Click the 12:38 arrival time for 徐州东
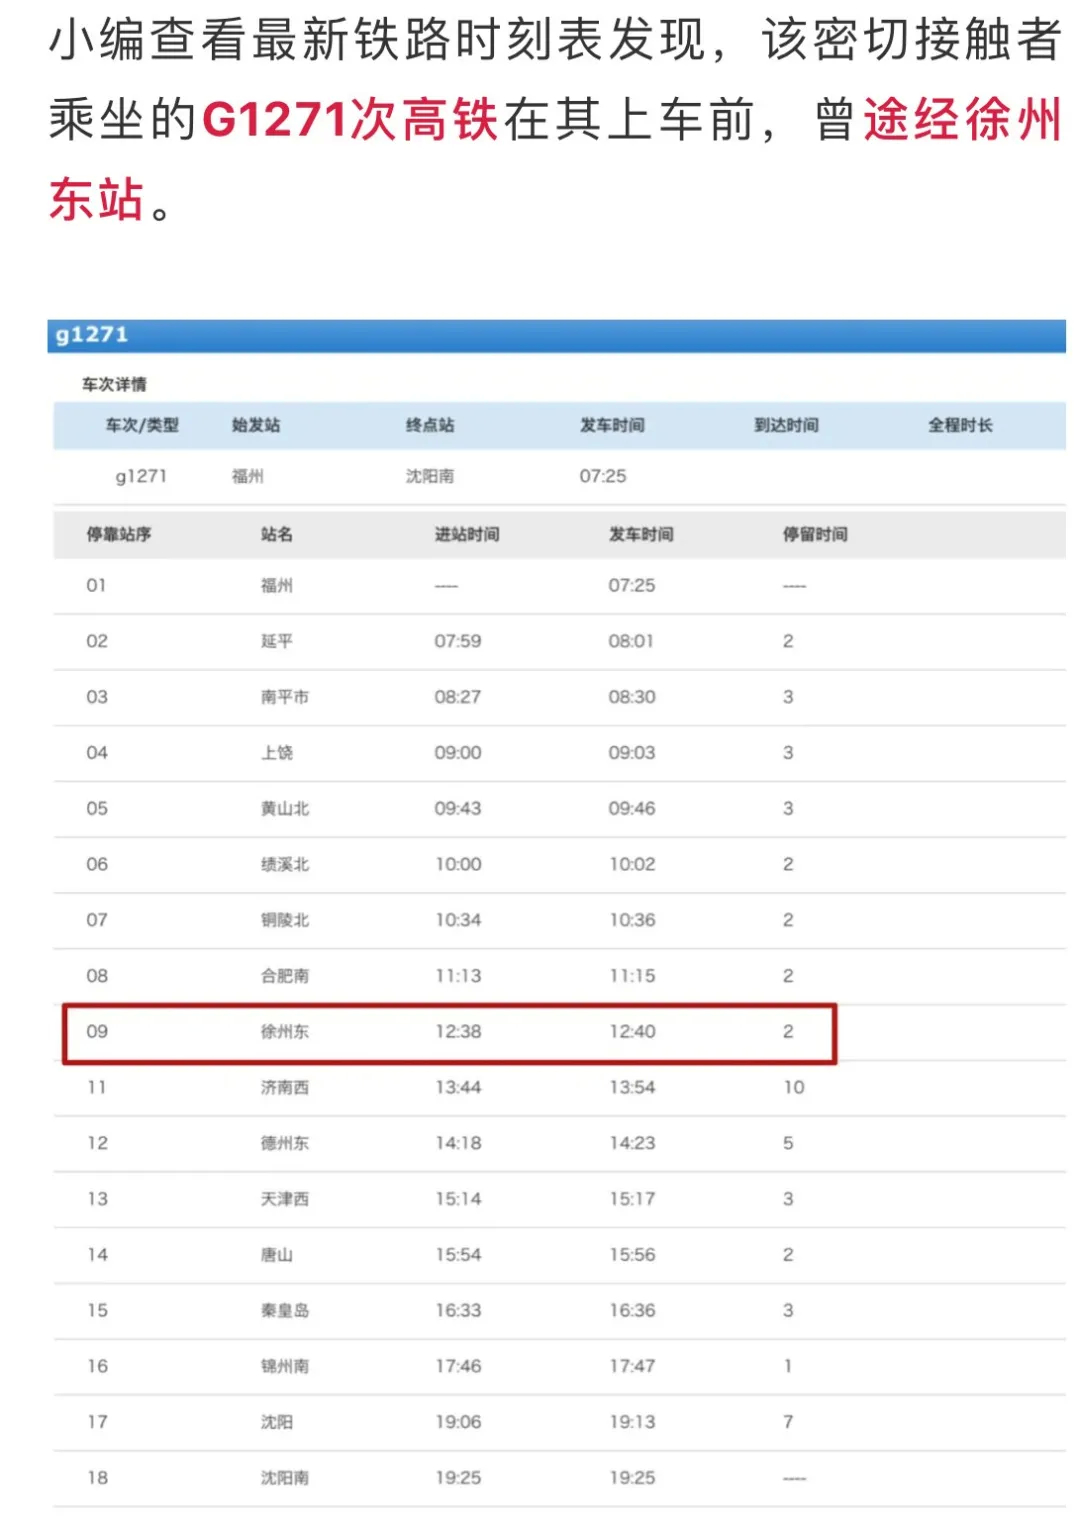Screen dimensions: 1080x1535 458,1031
